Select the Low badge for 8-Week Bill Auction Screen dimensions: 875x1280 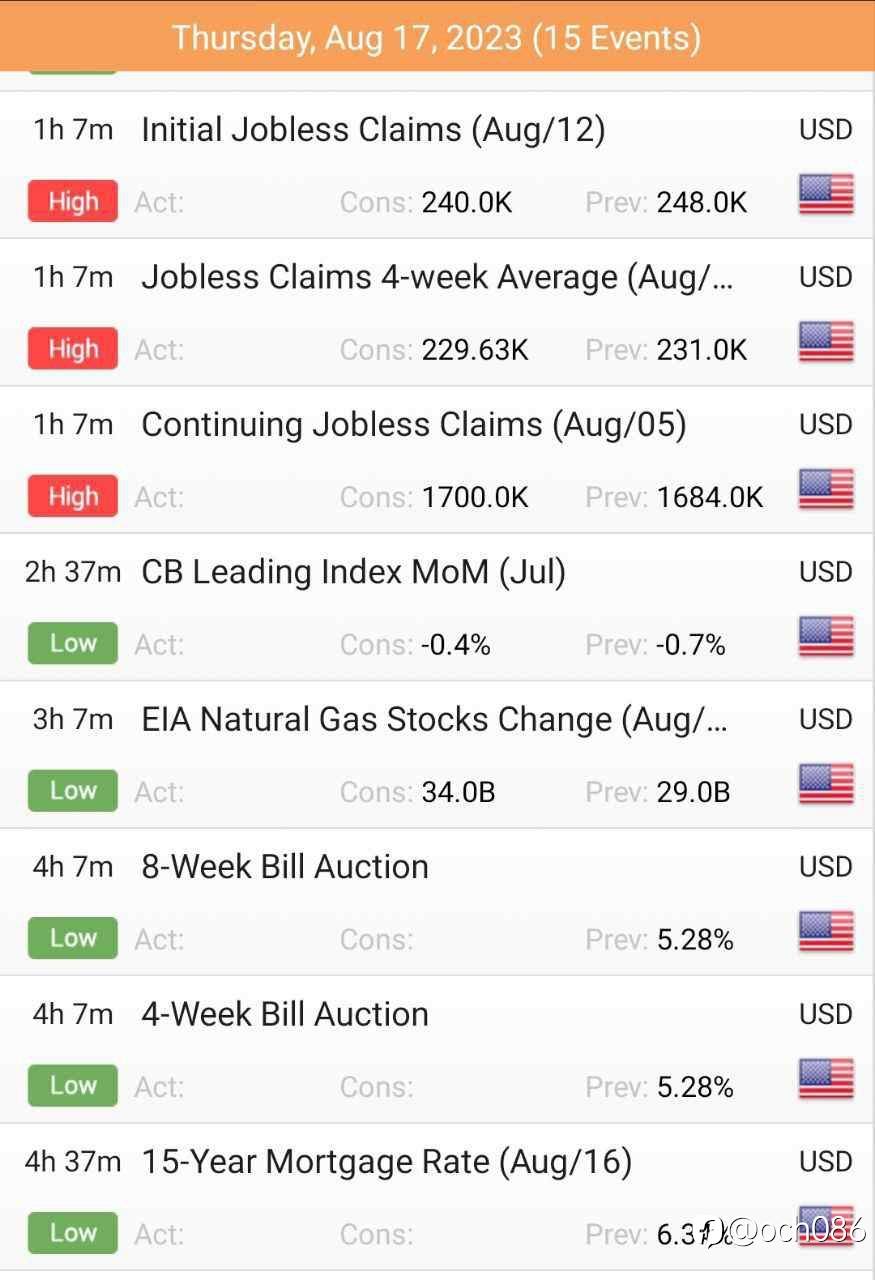point(73,938)
